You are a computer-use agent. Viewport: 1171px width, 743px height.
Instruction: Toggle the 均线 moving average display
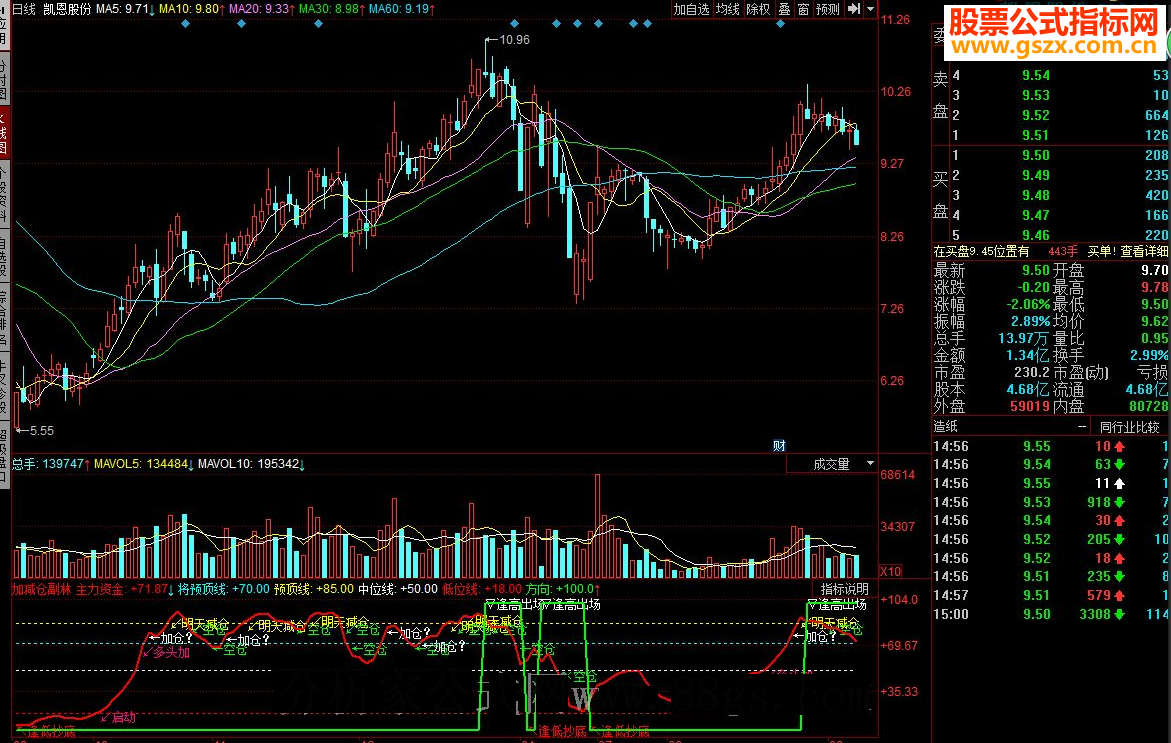(727, 9)
